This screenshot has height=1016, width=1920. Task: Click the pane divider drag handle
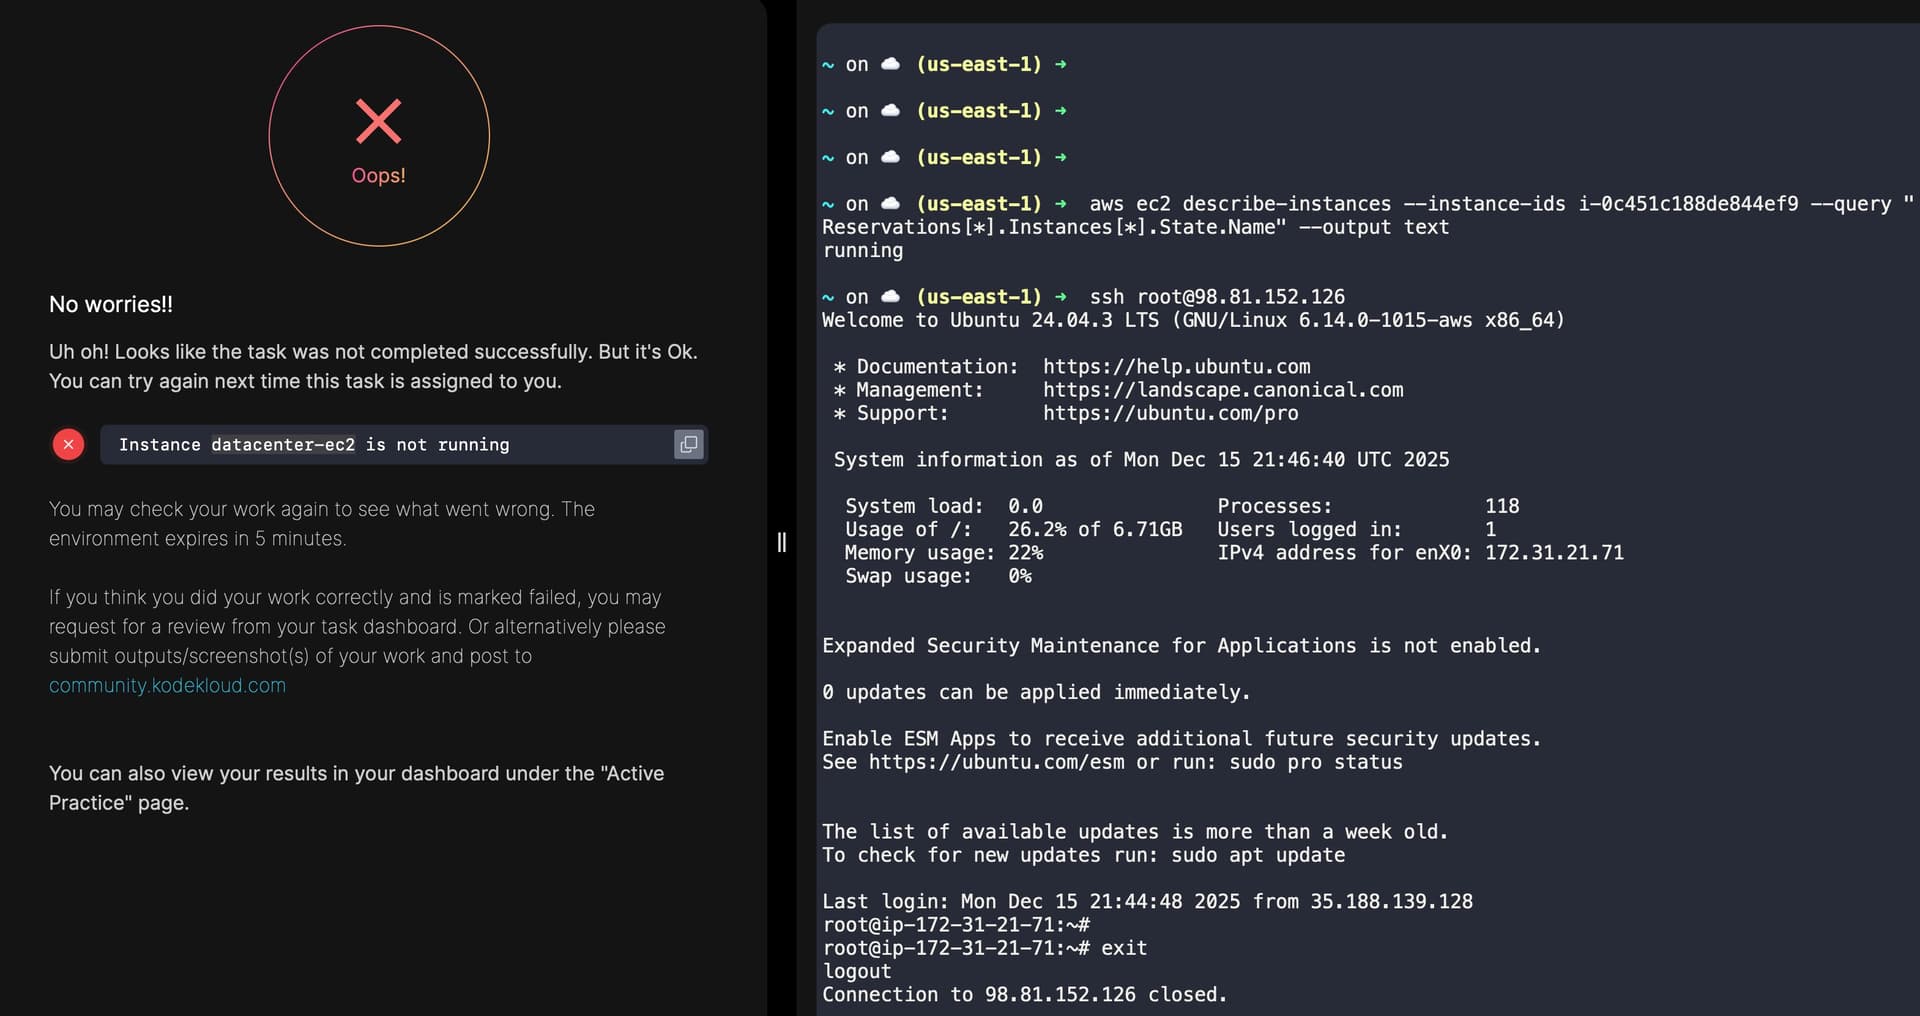[782, 542]
